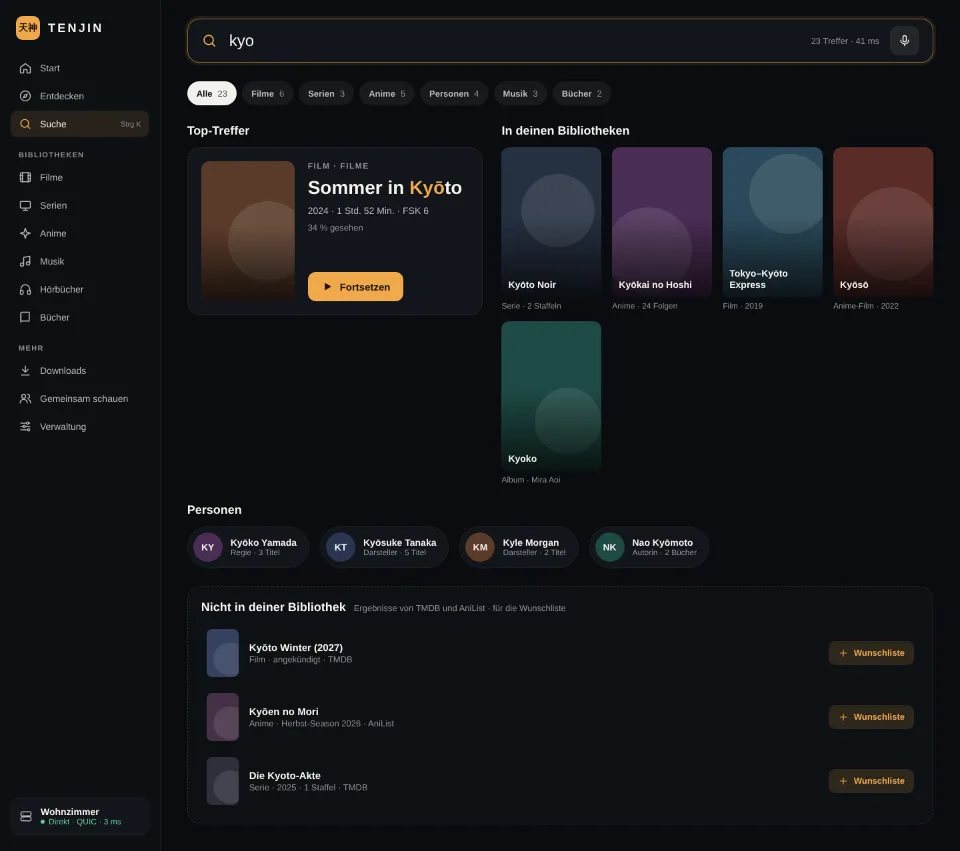
Task: Click the magnifier icon in the search bar
Action: [x=209, y=40]
